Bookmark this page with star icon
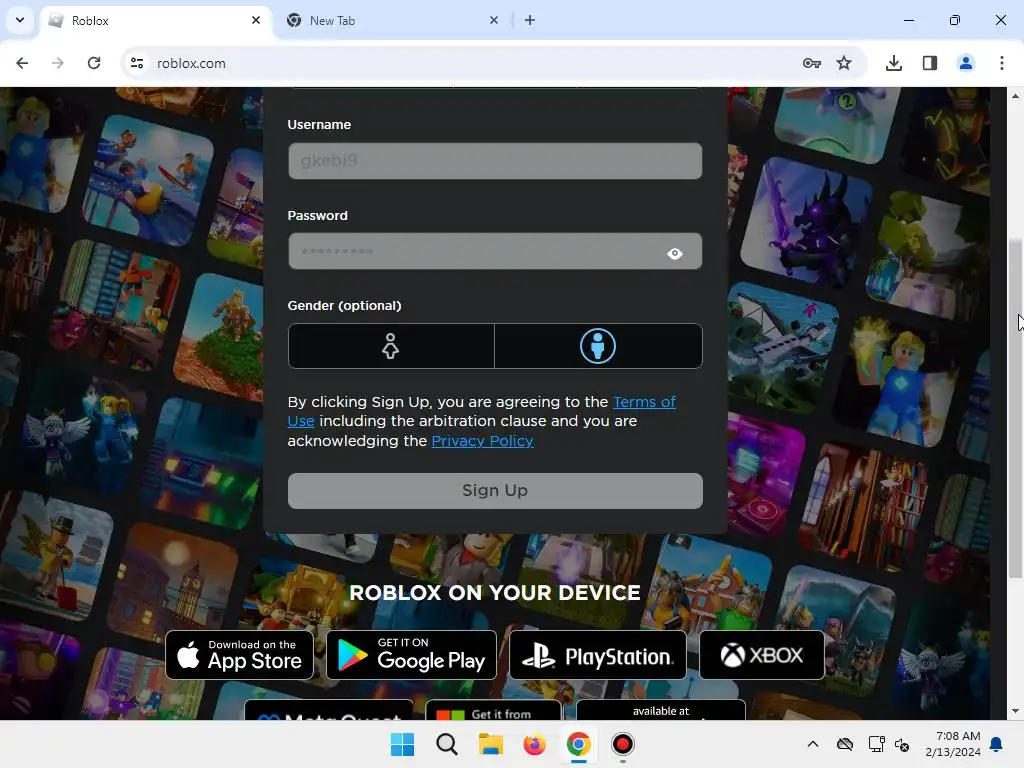Image resolution: width=1024 pixels, height=768 pixels. (x=844, y=63)
